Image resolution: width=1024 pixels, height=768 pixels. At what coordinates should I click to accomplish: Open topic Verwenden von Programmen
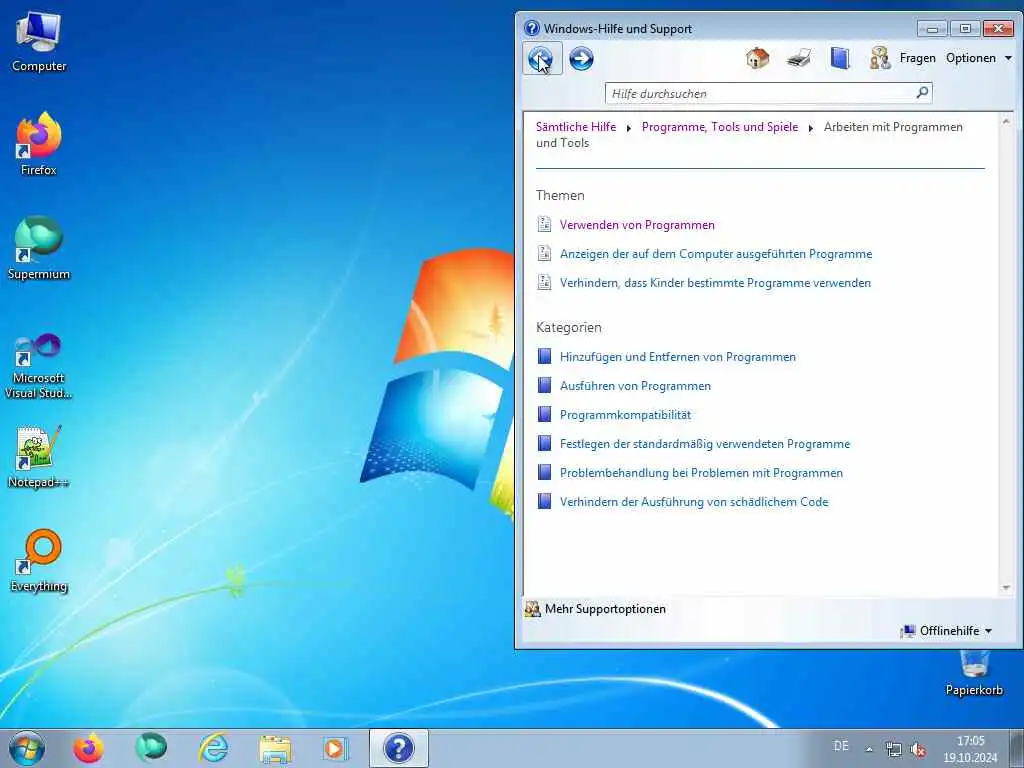pos(637,225)
